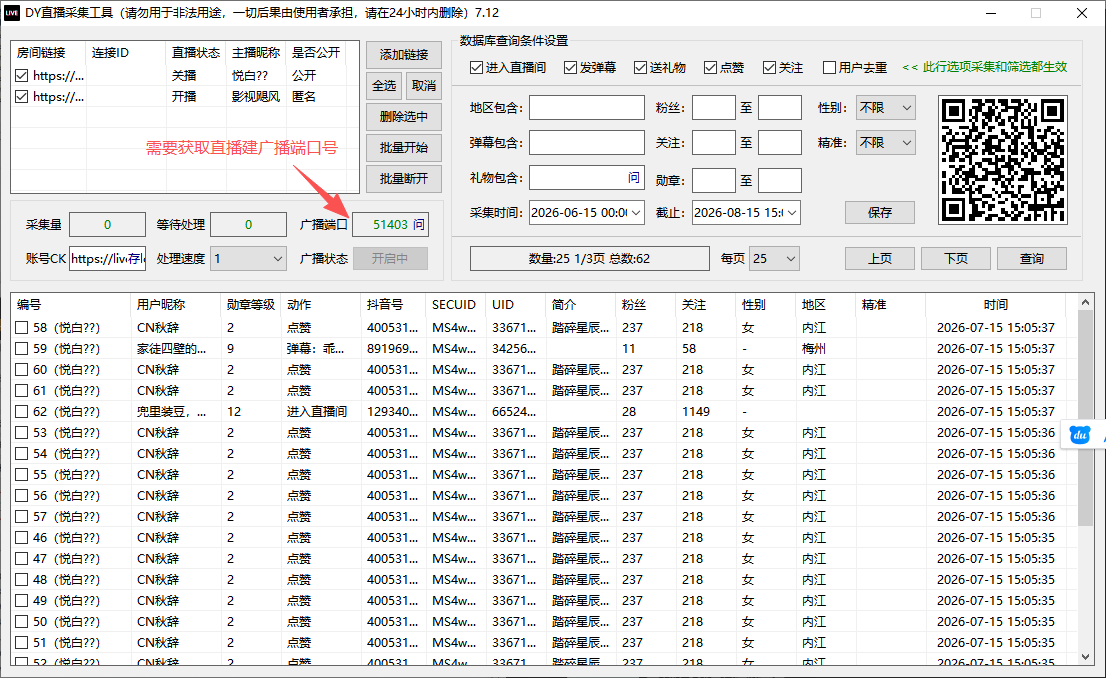Open the 处理速度 dropdown
Viewport: 1106px width, 678px height.
[248, 259]
